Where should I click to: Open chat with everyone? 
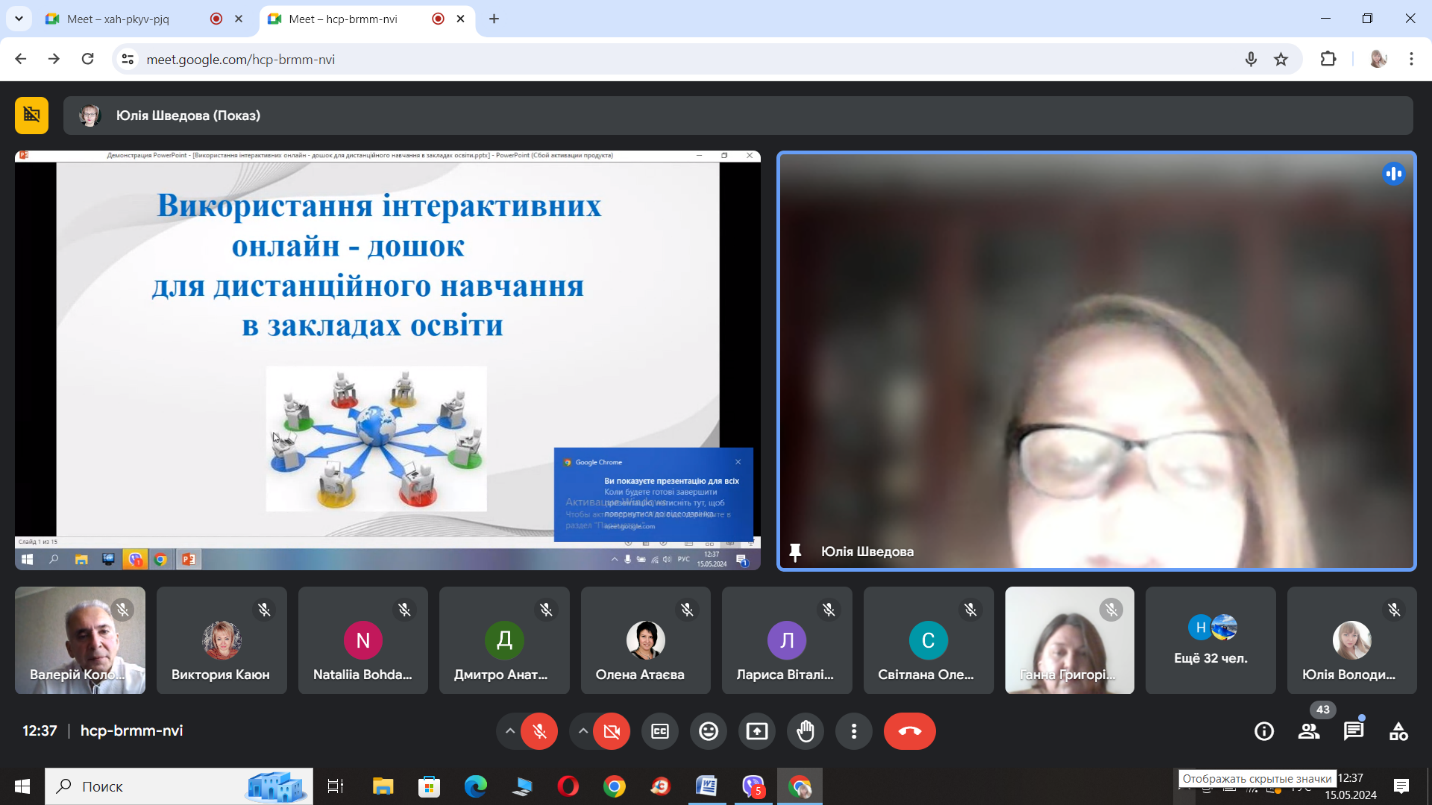pos(1354,732)
